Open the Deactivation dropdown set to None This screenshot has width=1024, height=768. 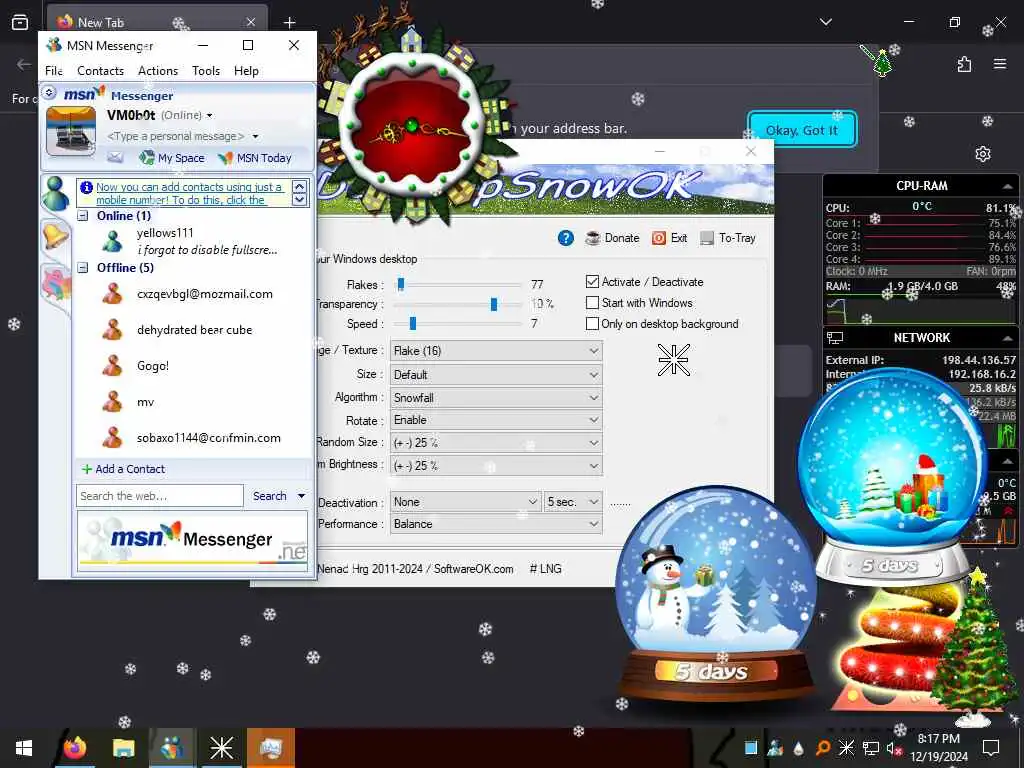coord(465,502)
